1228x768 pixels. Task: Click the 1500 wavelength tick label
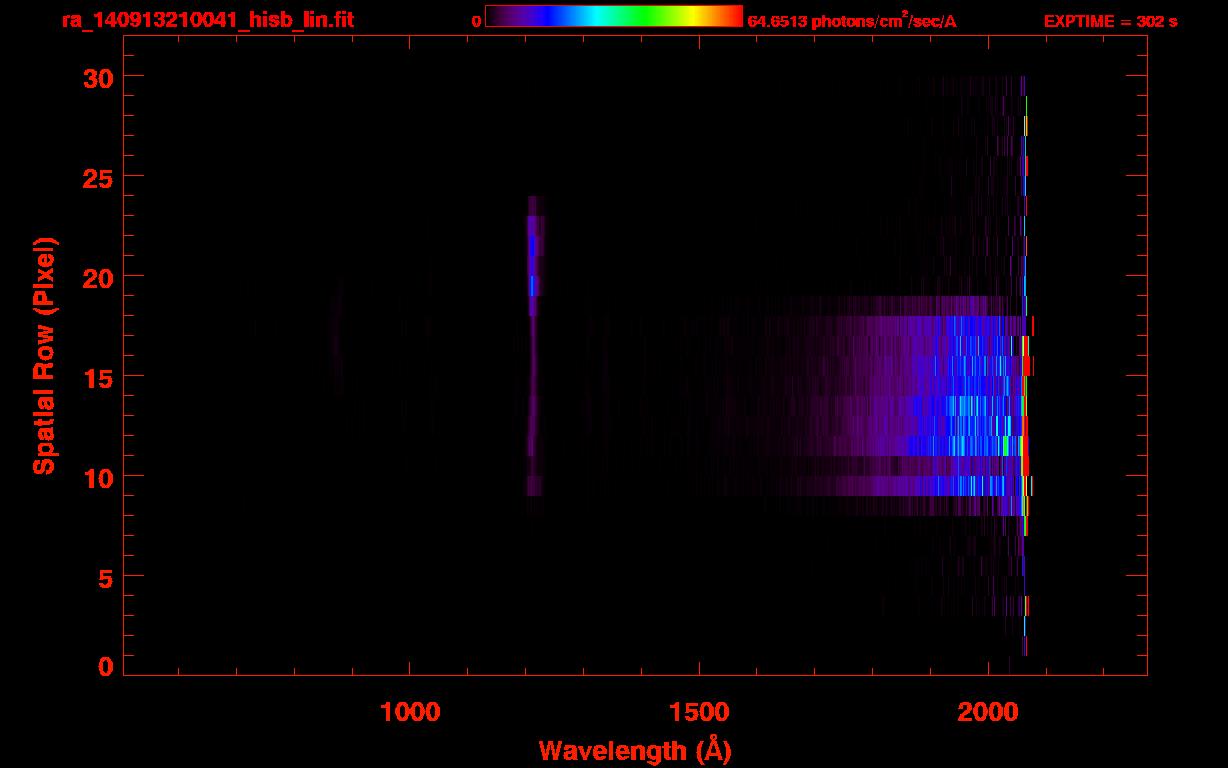coord(699,711)
